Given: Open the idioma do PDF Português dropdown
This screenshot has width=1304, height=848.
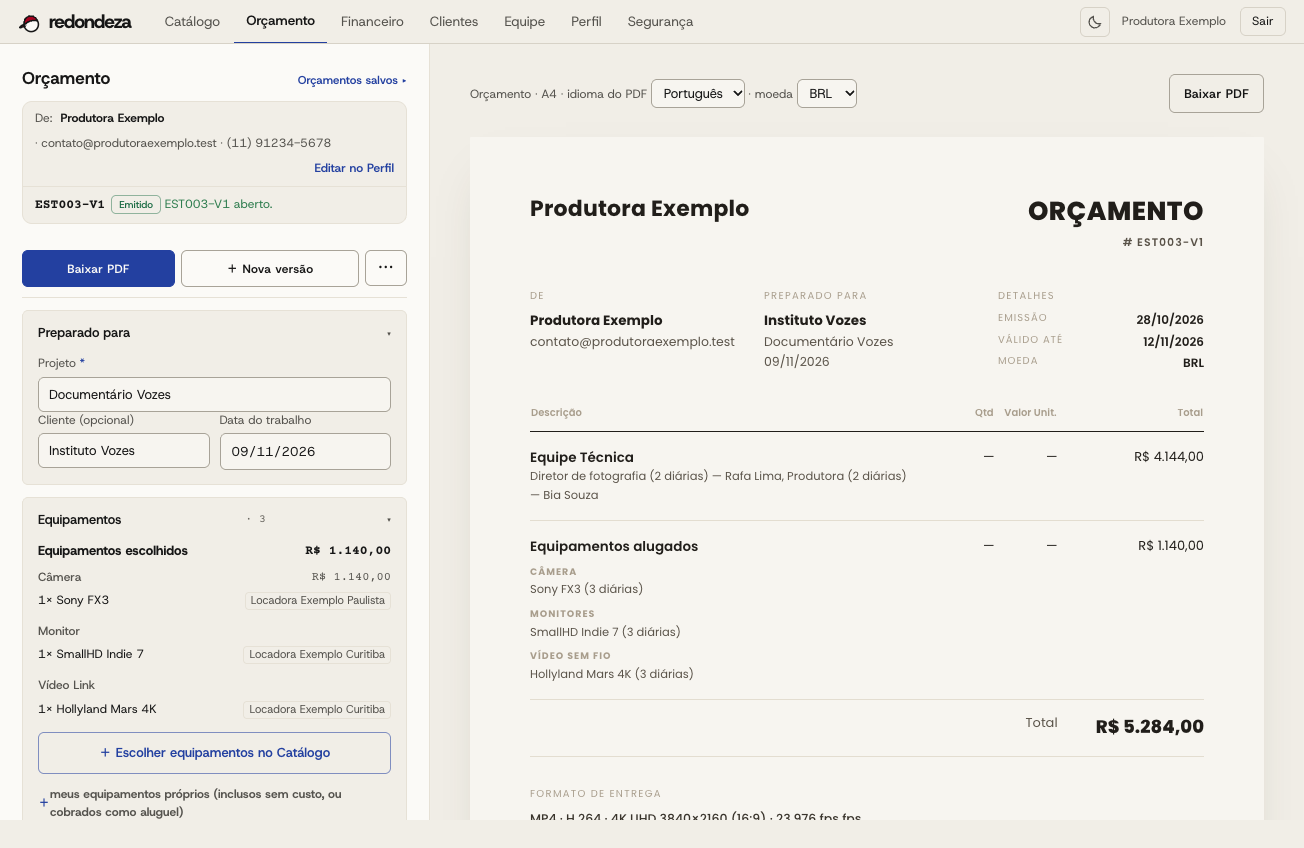Looking at the screenshot, I should pyautogui.click(x=698, y=93).
